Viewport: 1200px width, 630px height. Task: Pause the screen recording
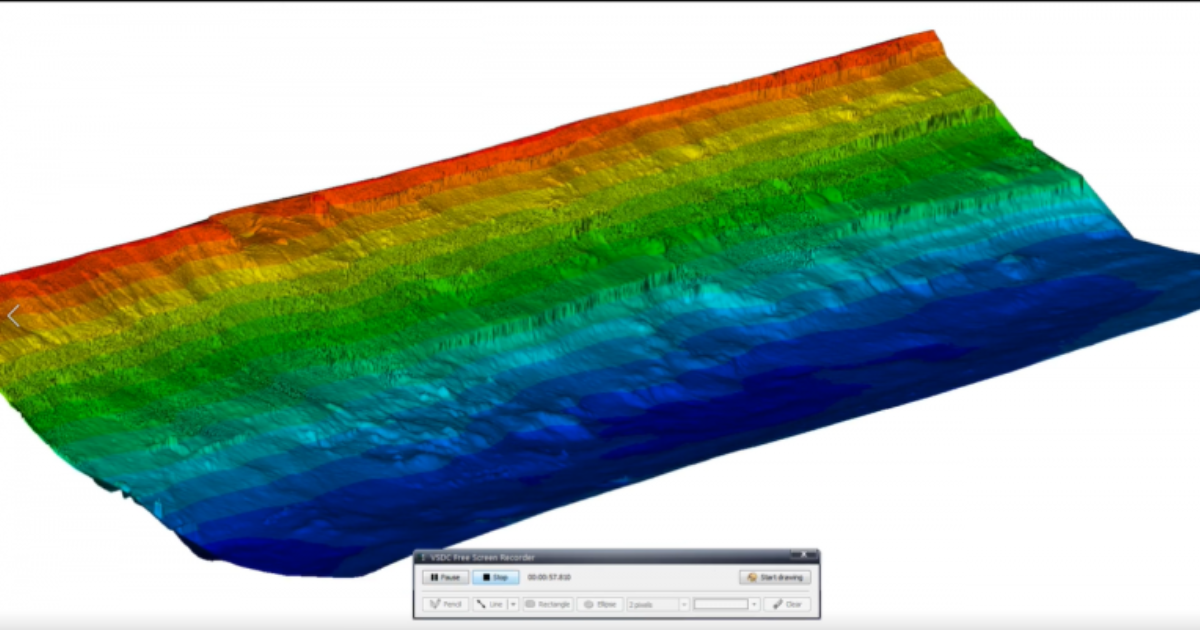pyautogui.click(x=445, y=577)
